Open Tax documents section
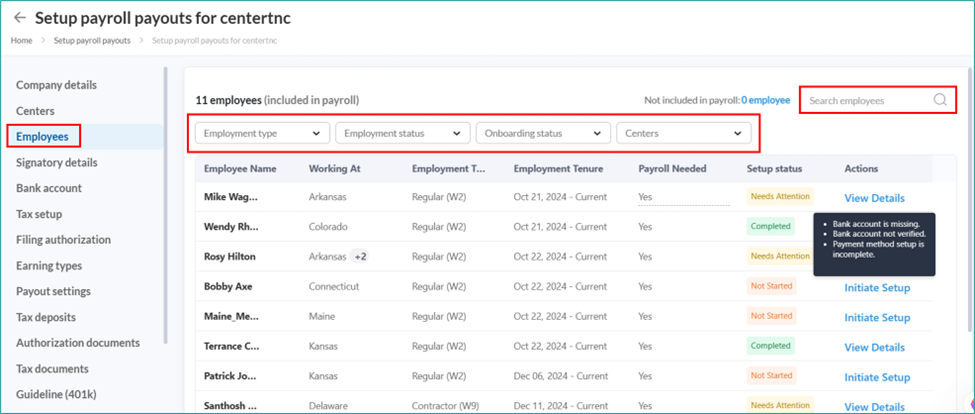This screenshot has width=975, height=414. [x=52, y=369]
